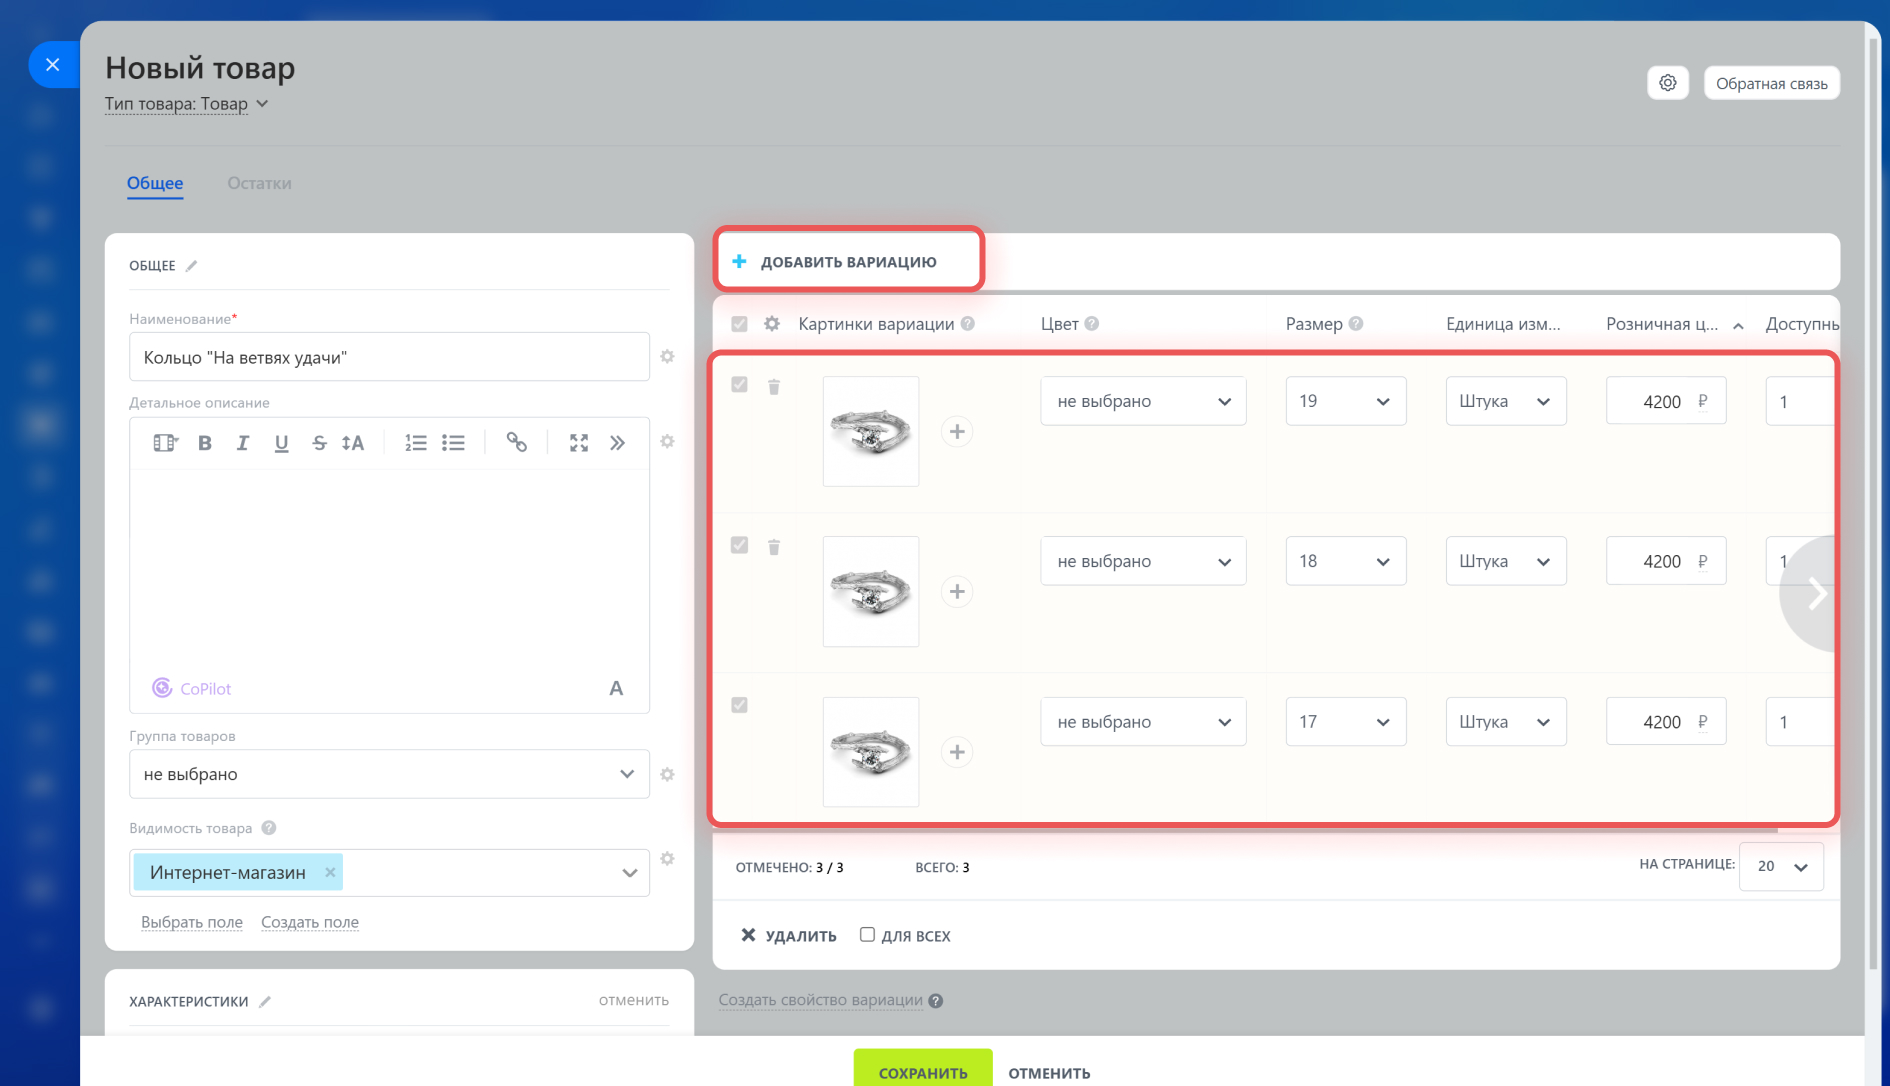The width and height of the screenshot is (1890, 1086).
Task: Edit the ХАРАКТЕРИСТИКИ section title pencil
Action: pyautogui.click(x=265, y=1002)
